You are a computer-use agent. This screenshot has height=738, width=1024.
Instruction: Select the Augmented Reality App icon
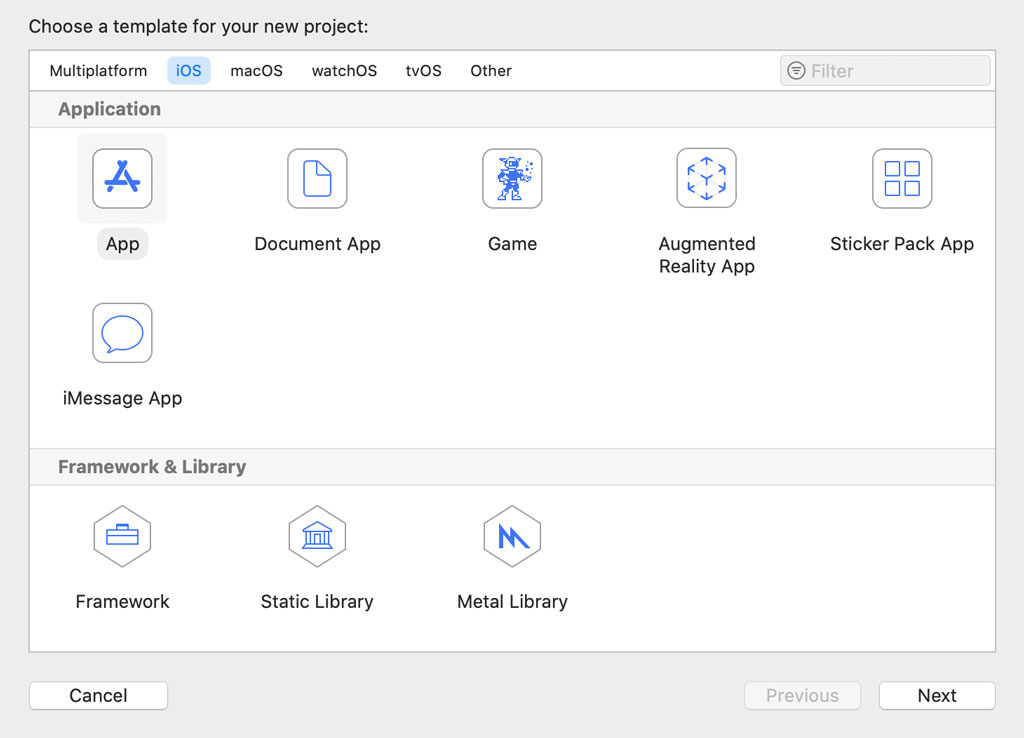(x=707, y=178)
